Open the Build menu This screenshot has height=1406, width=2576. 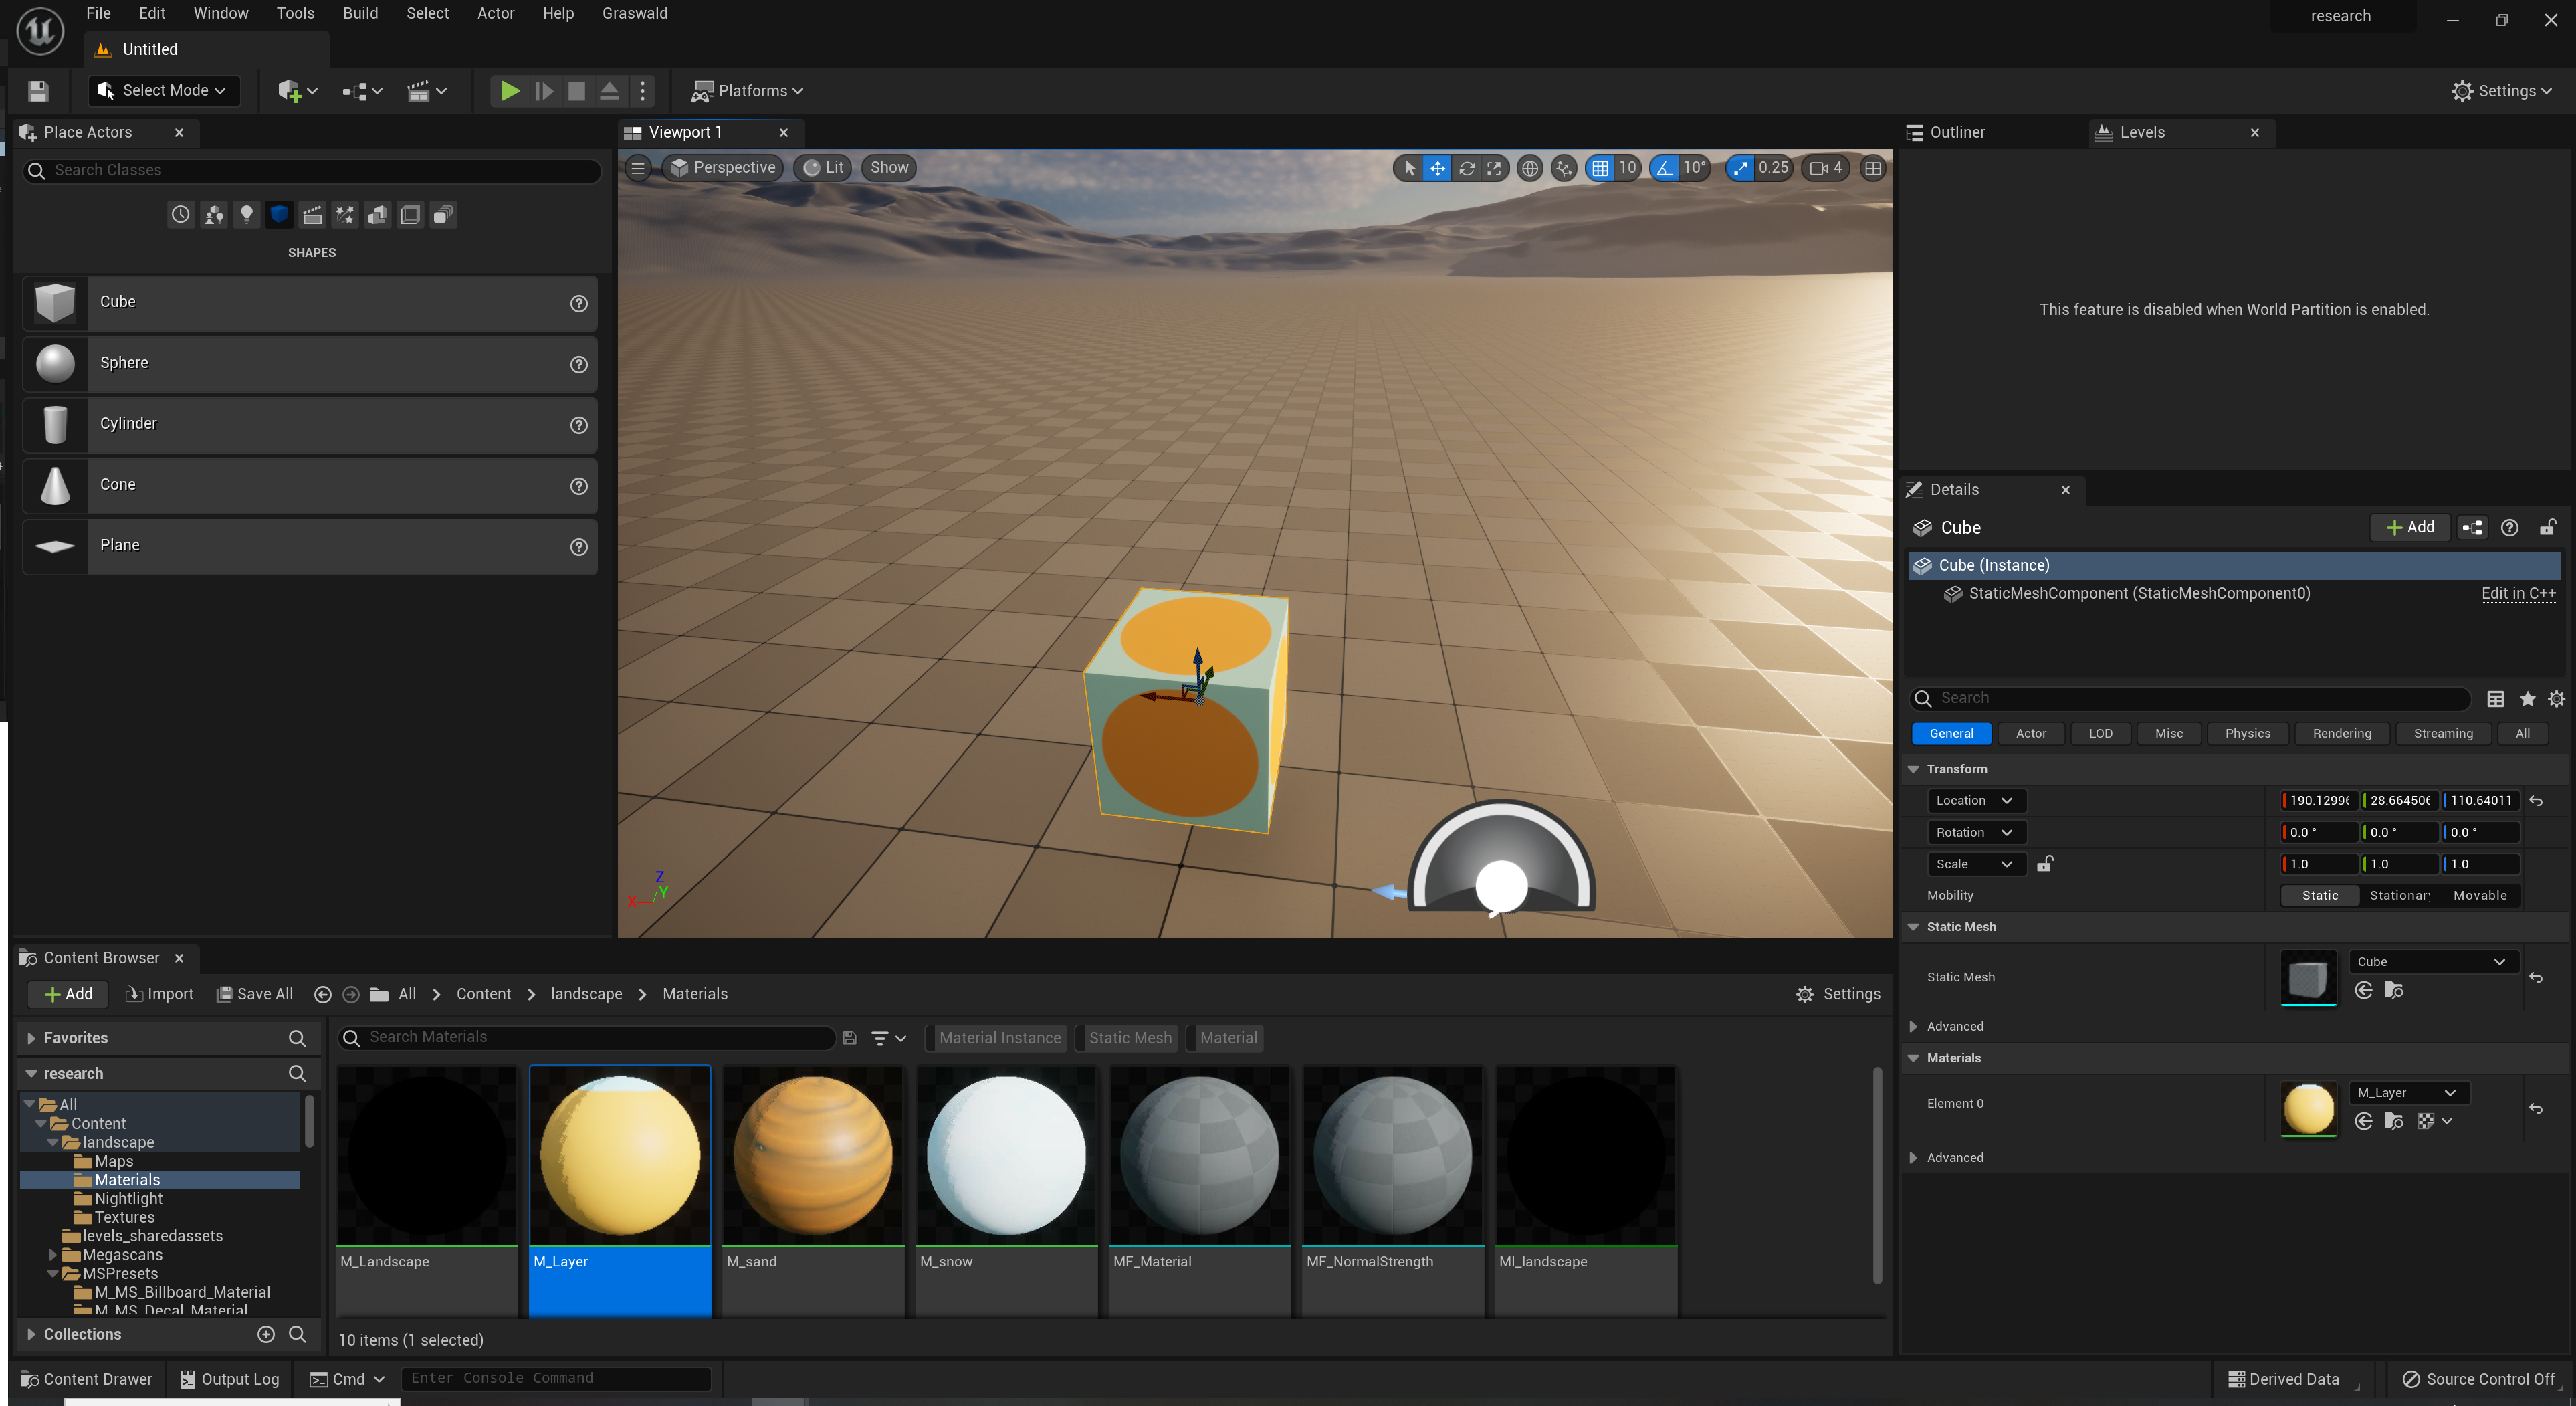(x=360, y=13)
